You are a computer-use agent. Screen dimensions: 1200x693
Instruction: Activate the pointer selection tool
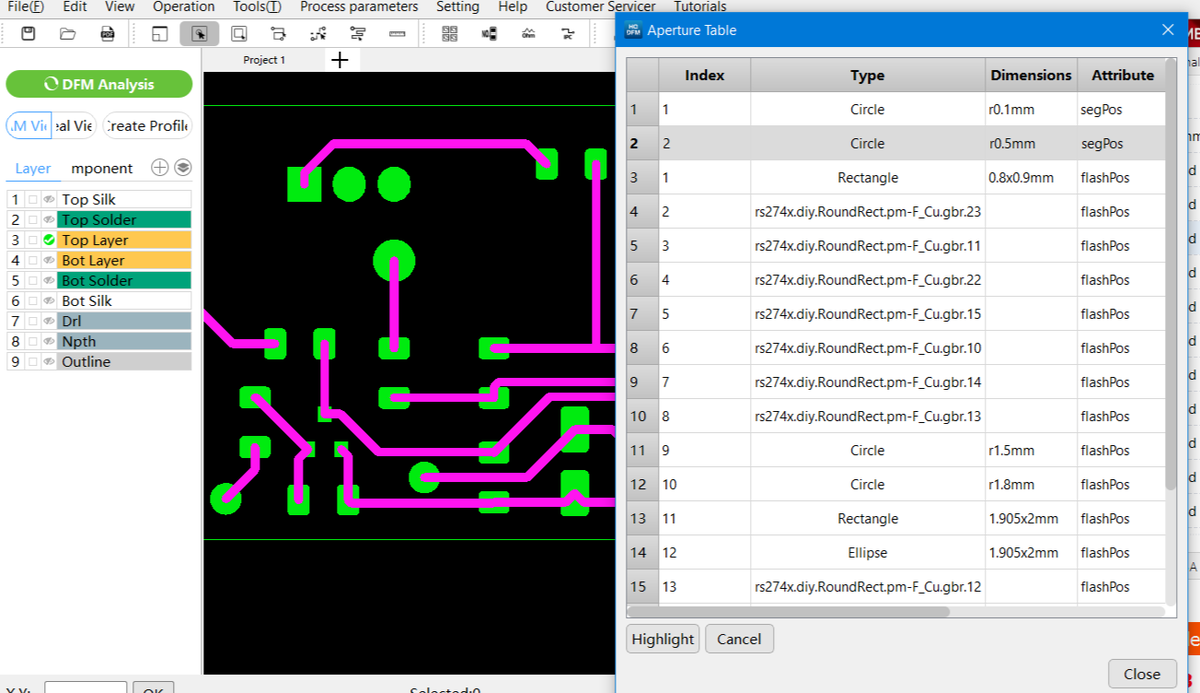point(199,34)
